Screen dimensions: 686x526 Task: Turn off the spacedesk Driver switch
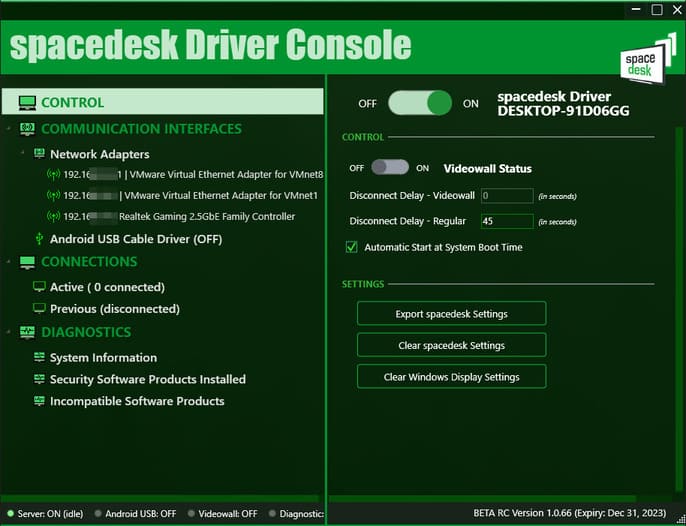coord(420,103)
